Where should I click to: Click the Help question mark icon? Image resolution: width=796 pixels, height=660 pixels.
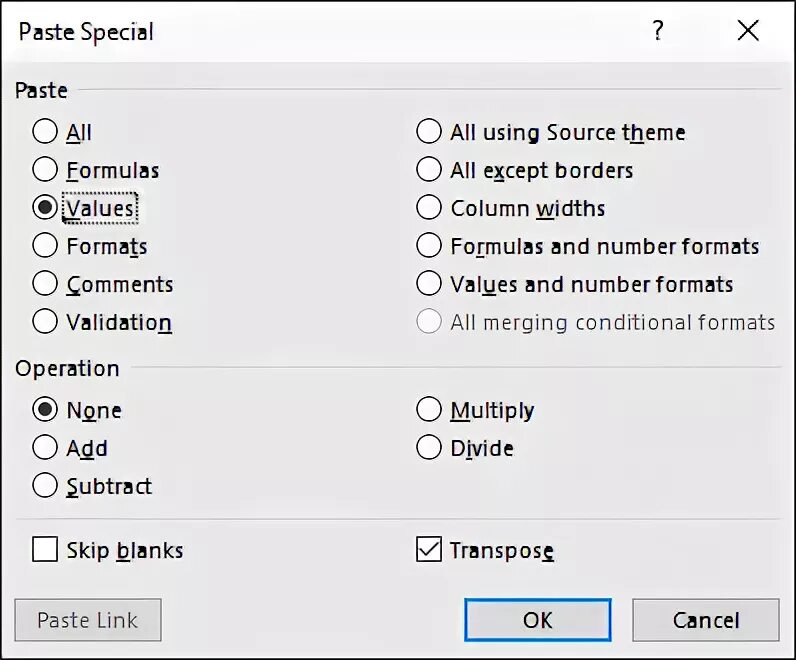coord(657,31)
